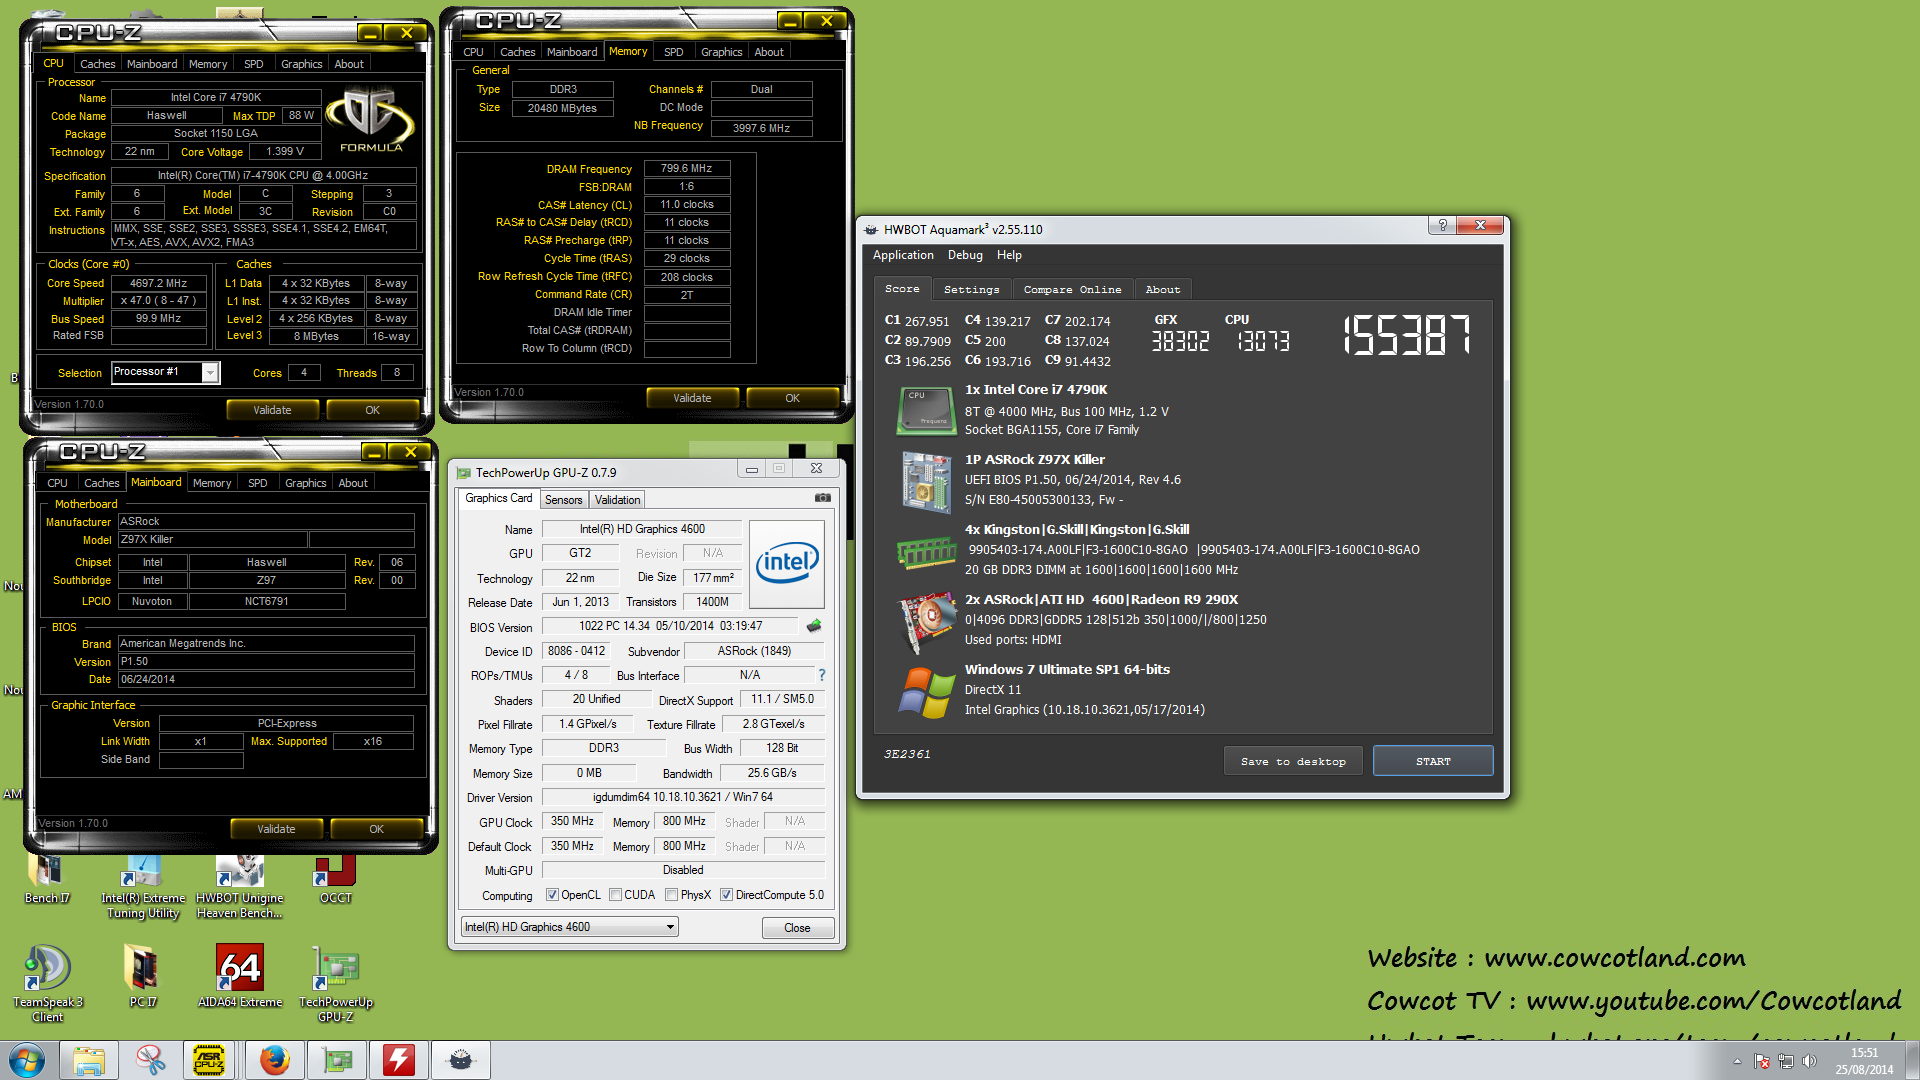Screen dimensions: 1920x1080
Task: Click the CPU chip icon in Aquamark
Action: pos(926,410)
